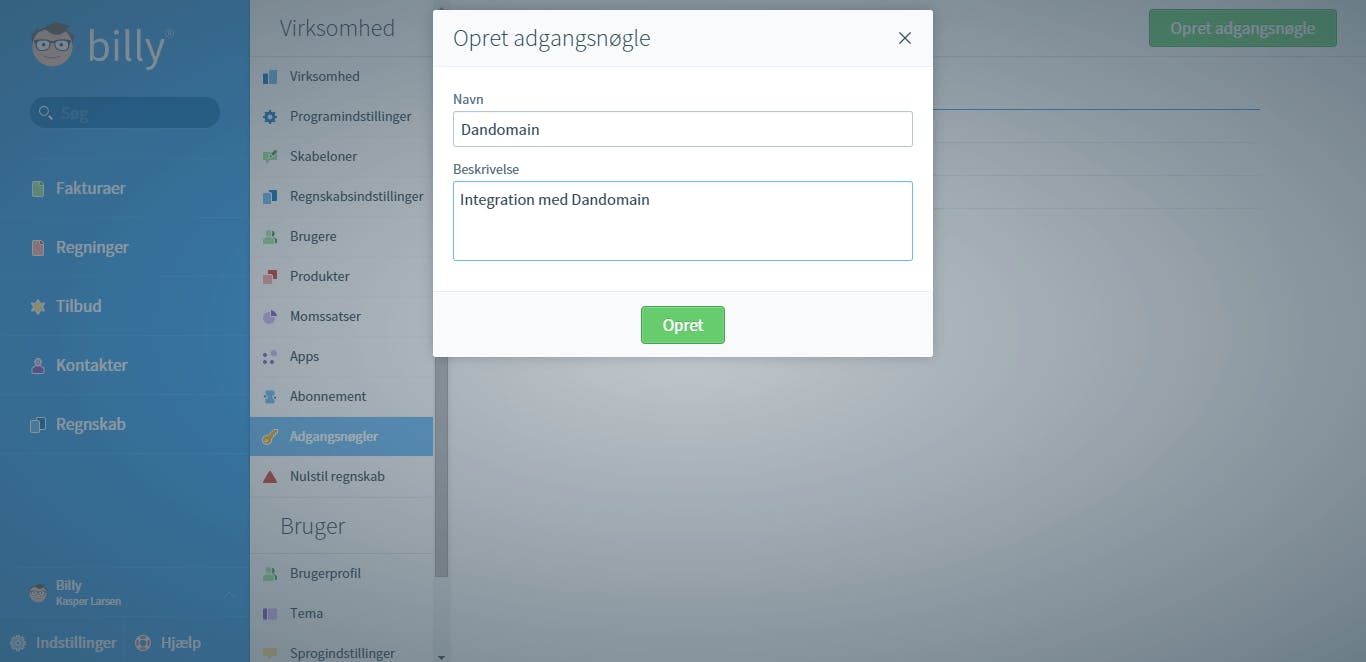This screenshot has height=662, width=1366.
Task: Select the Adgangsnøgler settings item
Action: click(342, 437)
